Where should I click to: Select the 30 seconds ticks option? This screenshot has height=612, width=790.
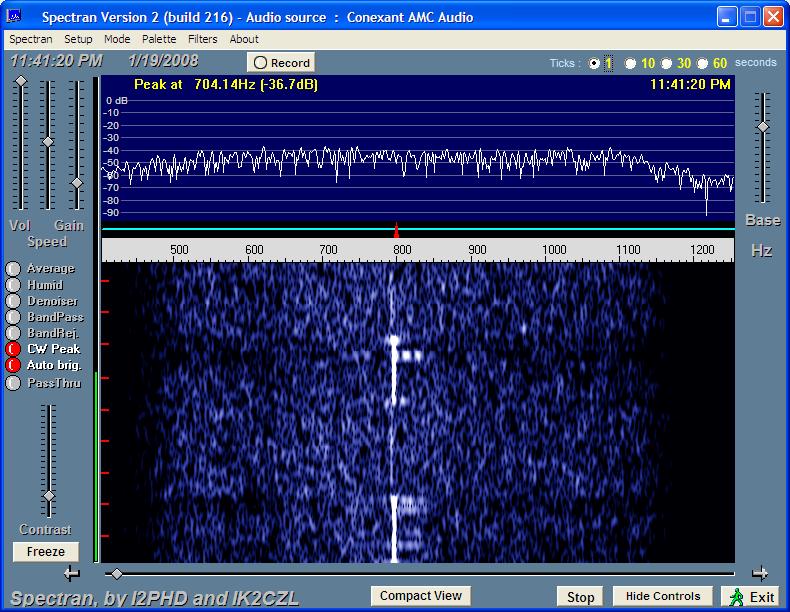[x=667, y=63]
